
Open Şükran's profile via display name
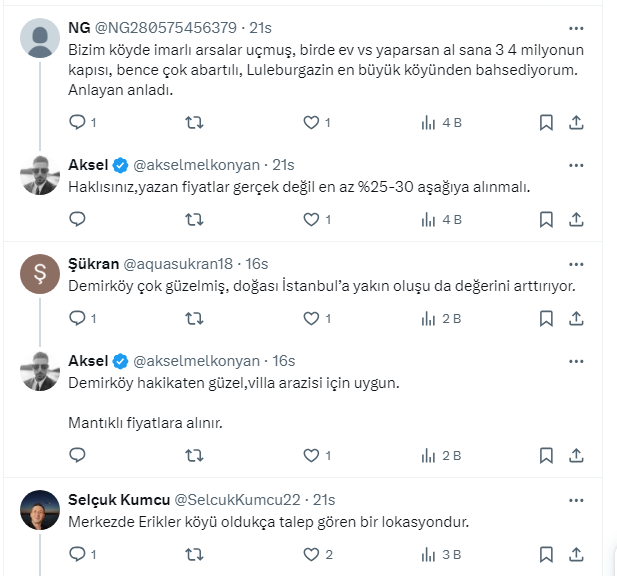tap(93, 264)
